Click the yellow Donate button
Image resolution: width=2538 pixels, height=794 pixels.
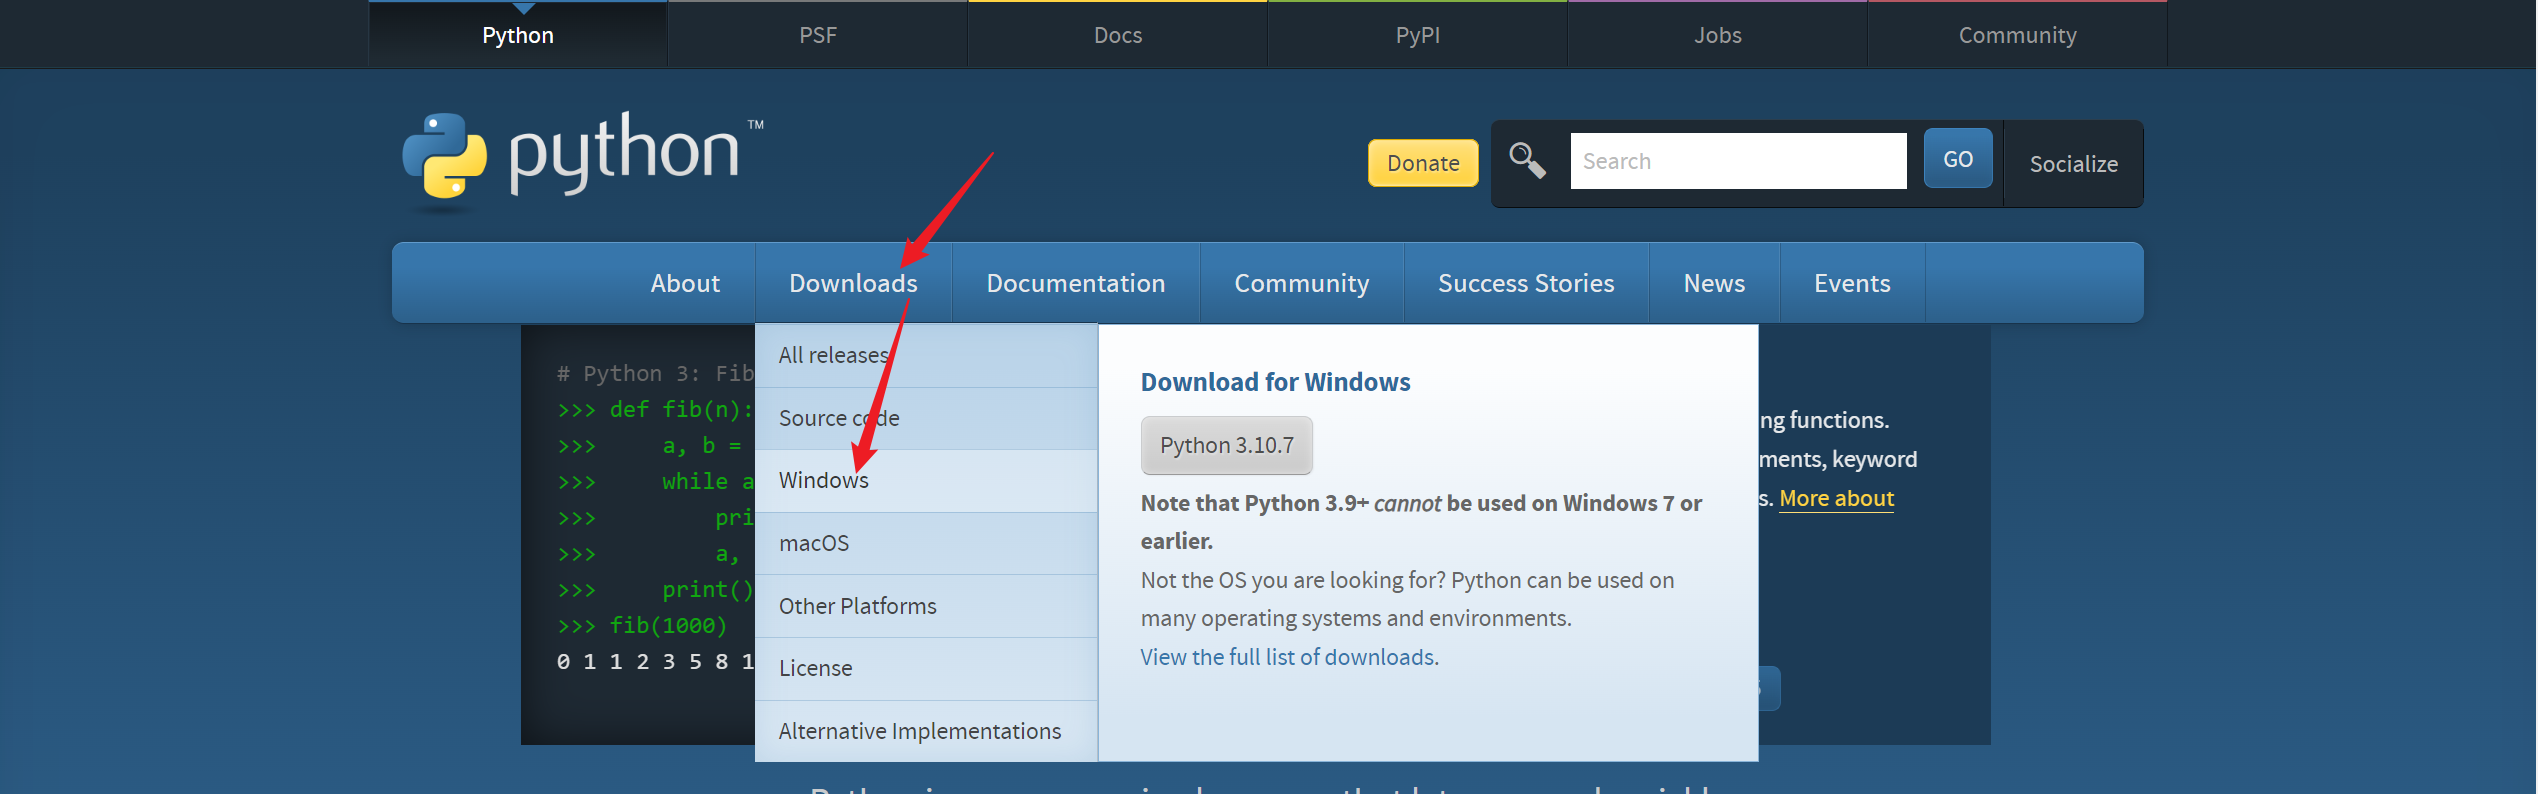point(1422,163)
